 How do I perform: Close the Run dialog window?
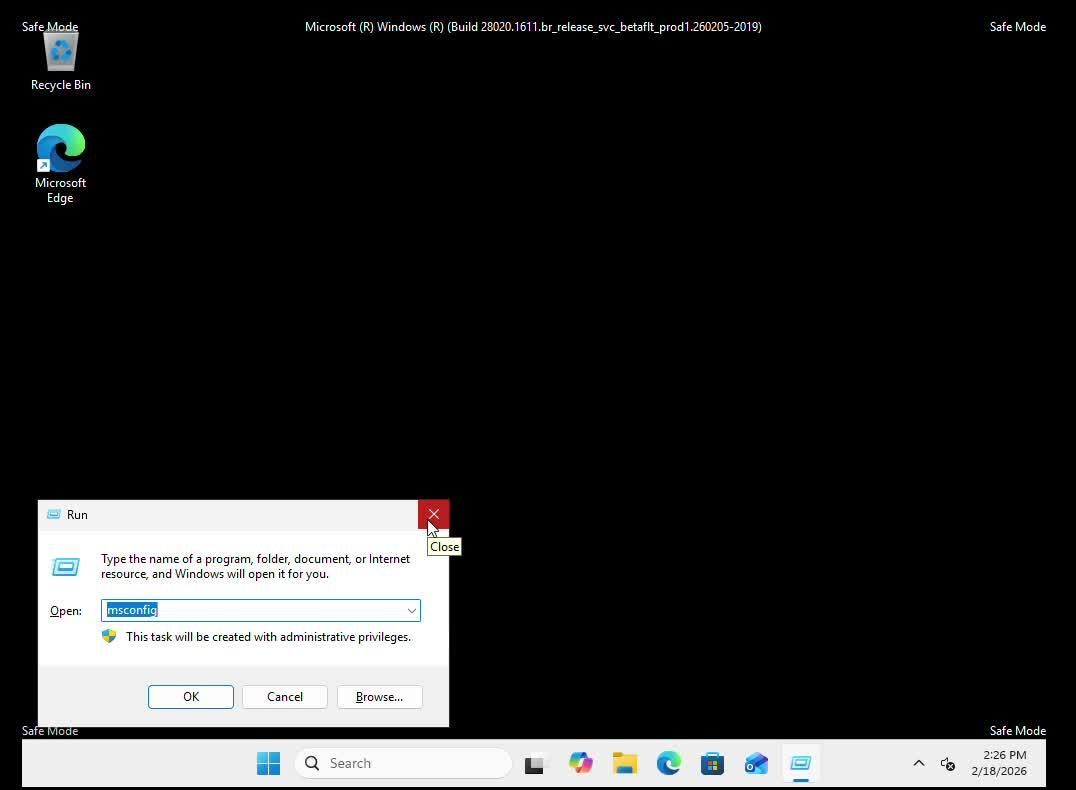coord(433,514)
